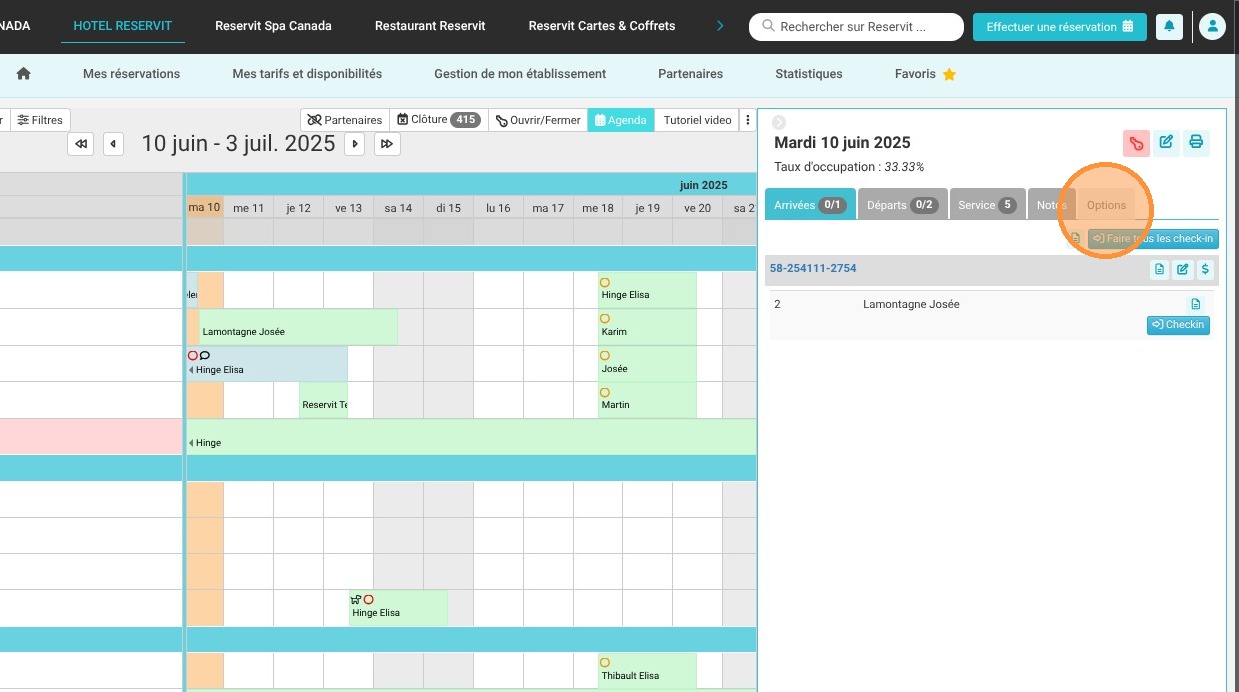Click Faire tous les check-in button
Viewport: 1239px width, 692px height.
click(1153, 239)
